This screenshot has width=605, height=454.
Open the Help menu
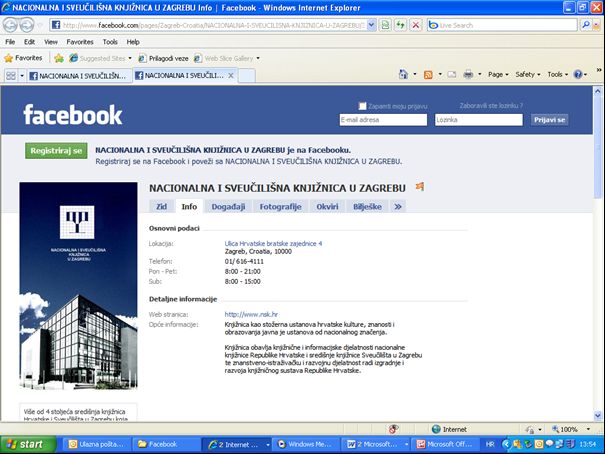(133, 42)
